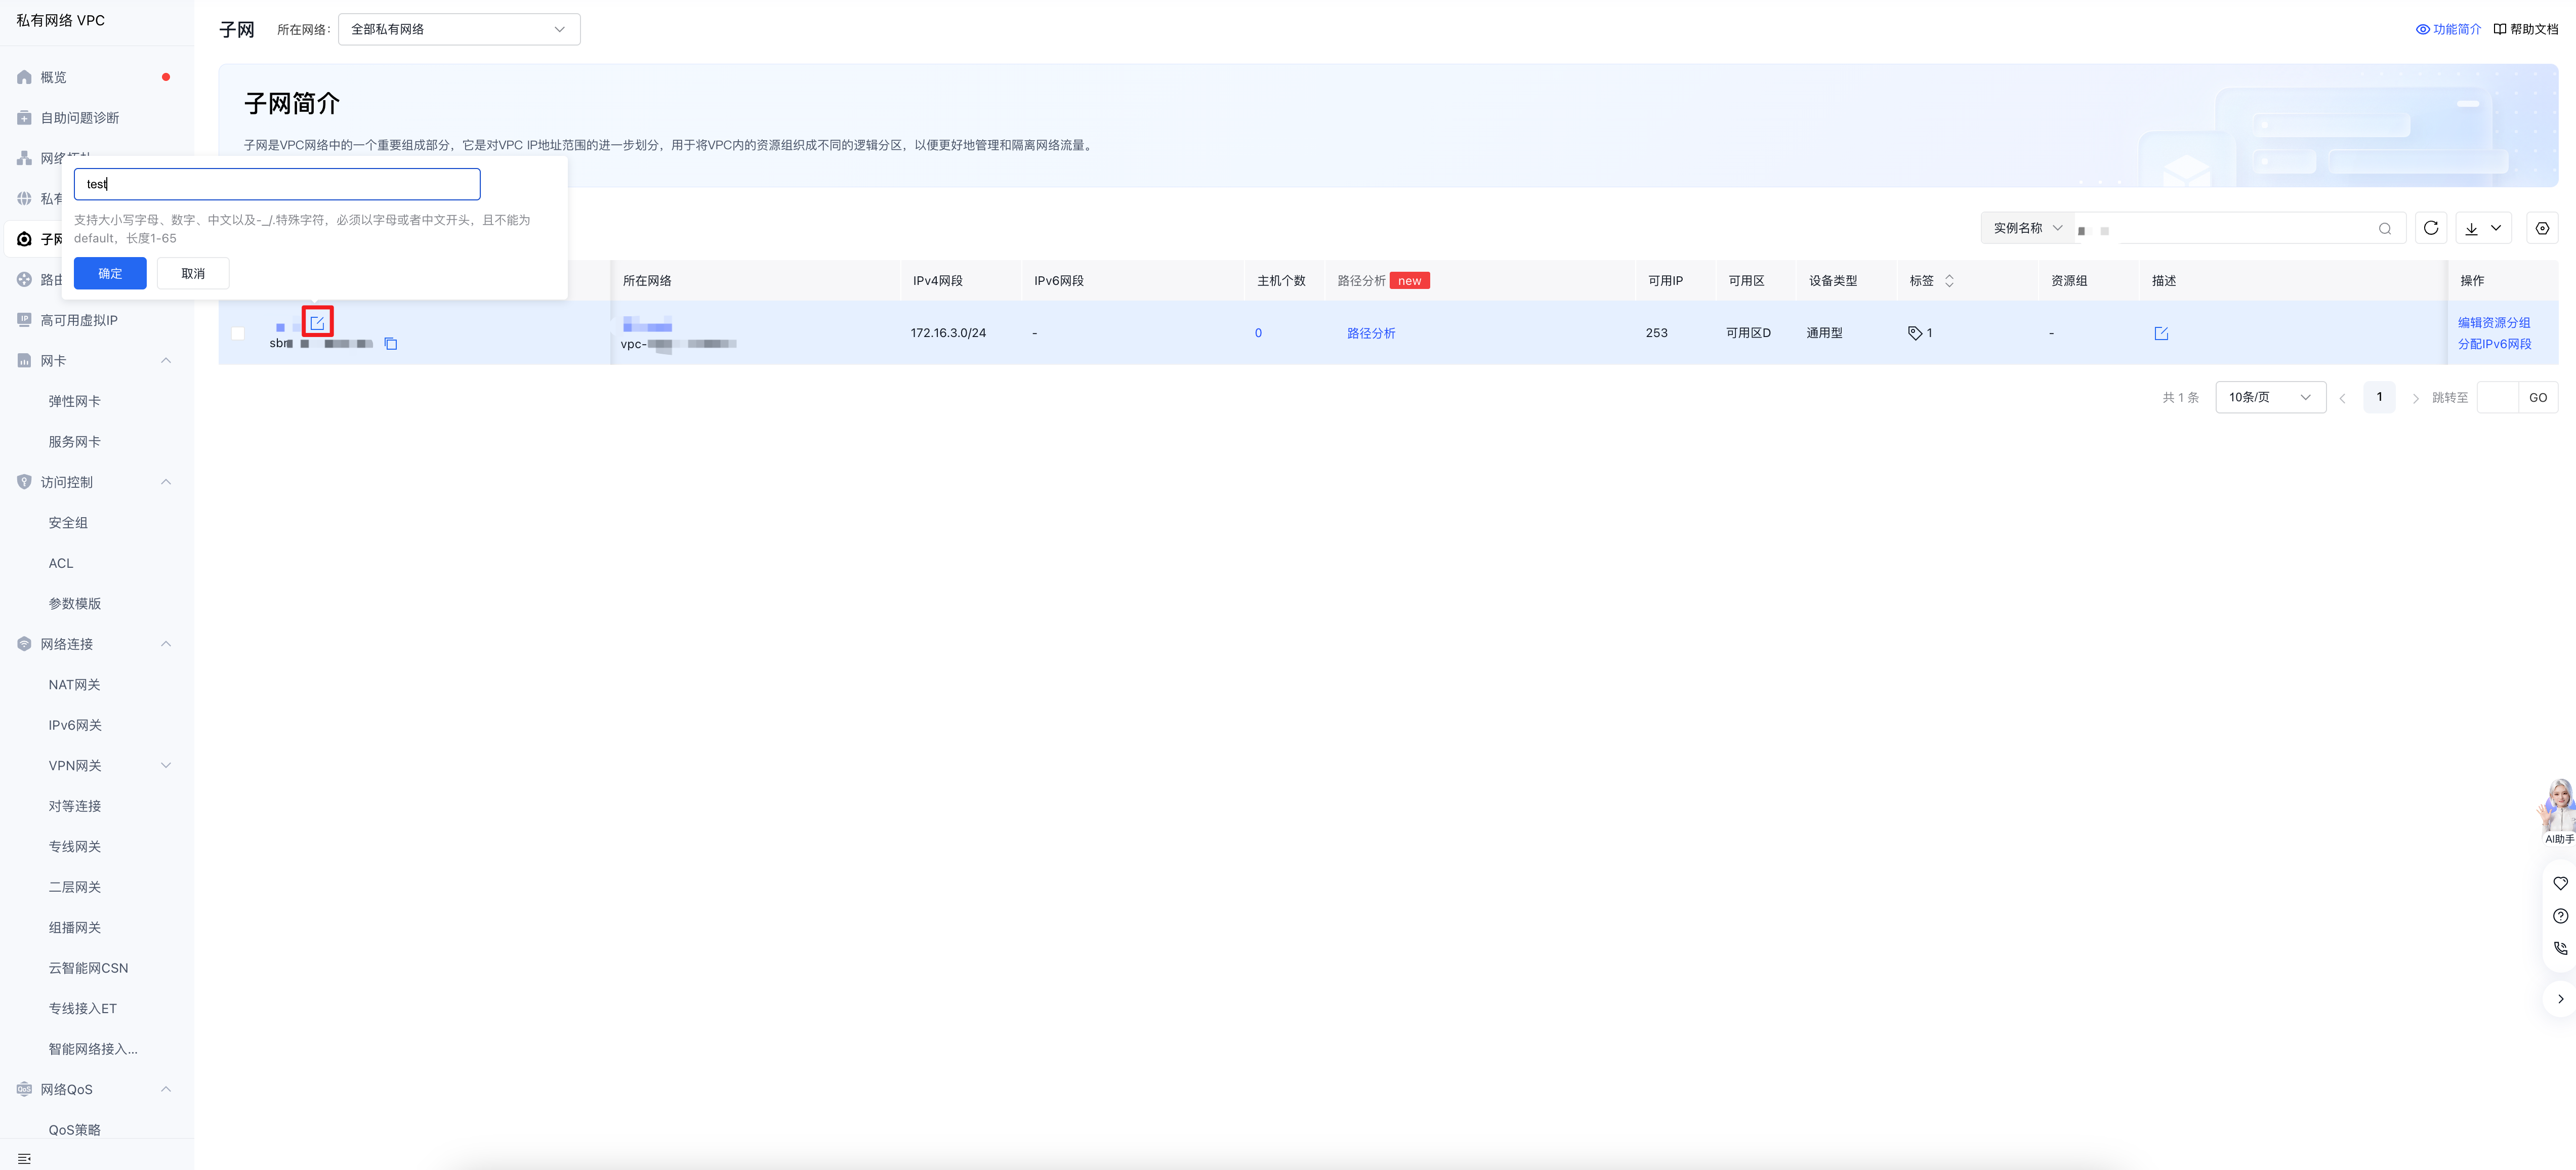Image resolution: width=2576 pixels, height=1170 pixels.
Task: Click the description edit icon in subnet row
Action: (x=2161, y=333)
